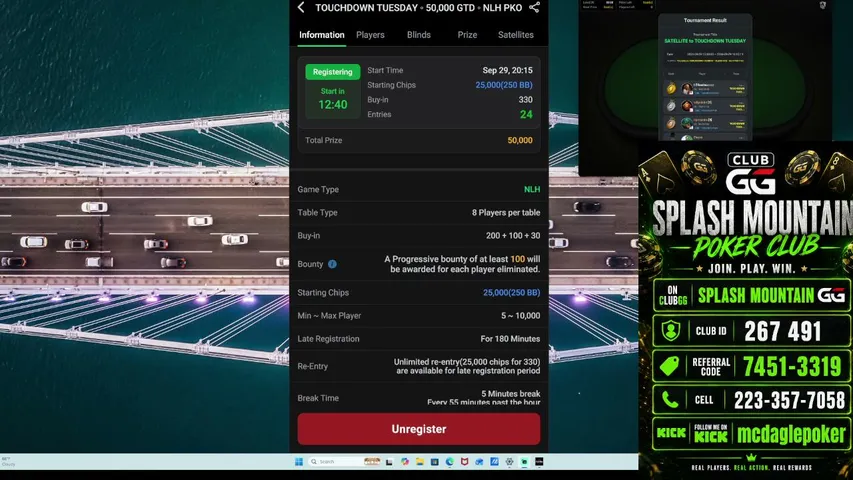
Task: Click the Registering status badge
Action: click(332, 72)
